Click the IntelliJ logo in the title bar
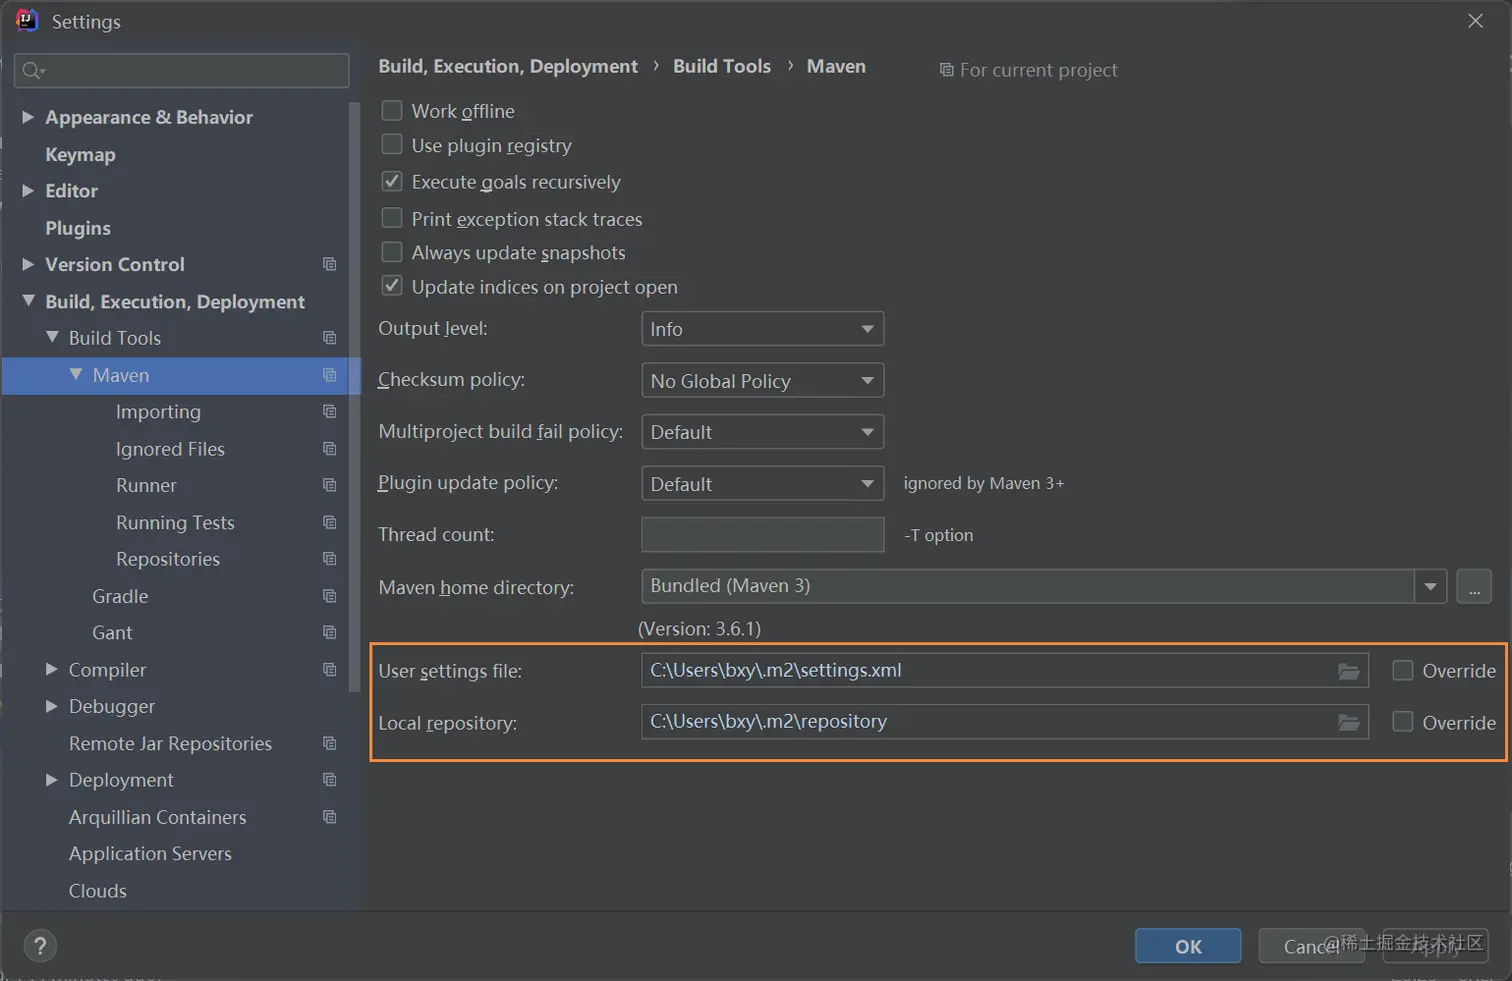Viewport: 1512px width, 981px height. 27,21
